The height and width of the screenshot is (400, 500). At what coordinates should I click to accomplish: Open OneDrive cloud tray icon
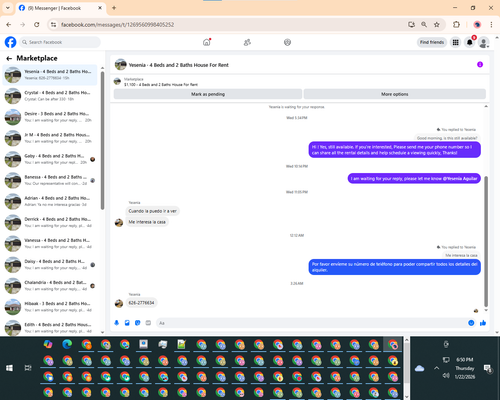click(x=419, y=368)
